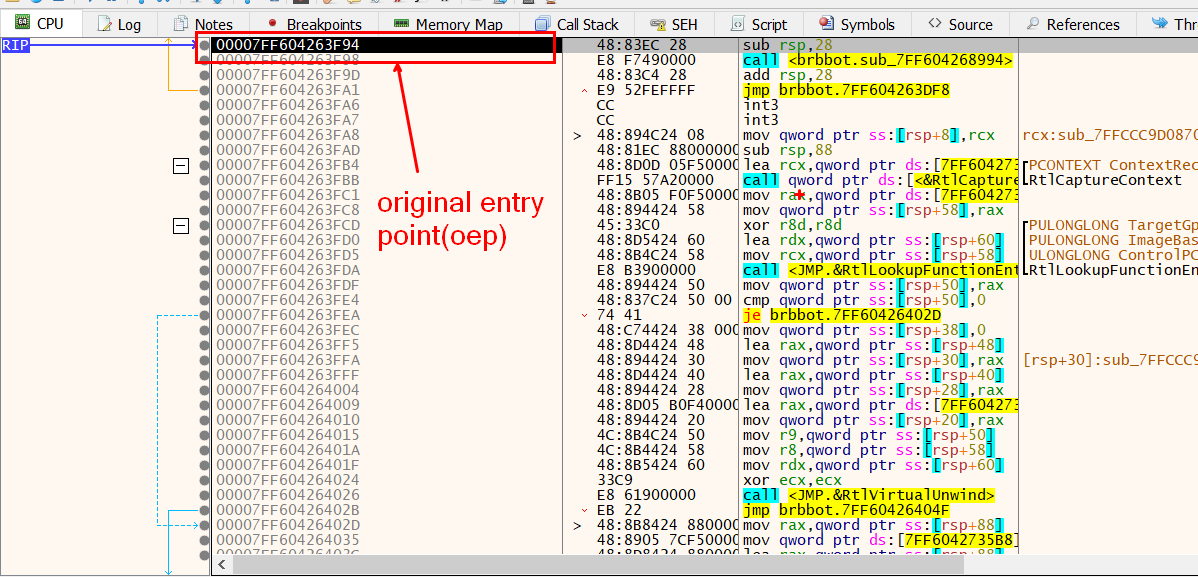Collapse the code block at 00007FF604263FCD
The image size is (1198, 577).
(x=181, y=226)
